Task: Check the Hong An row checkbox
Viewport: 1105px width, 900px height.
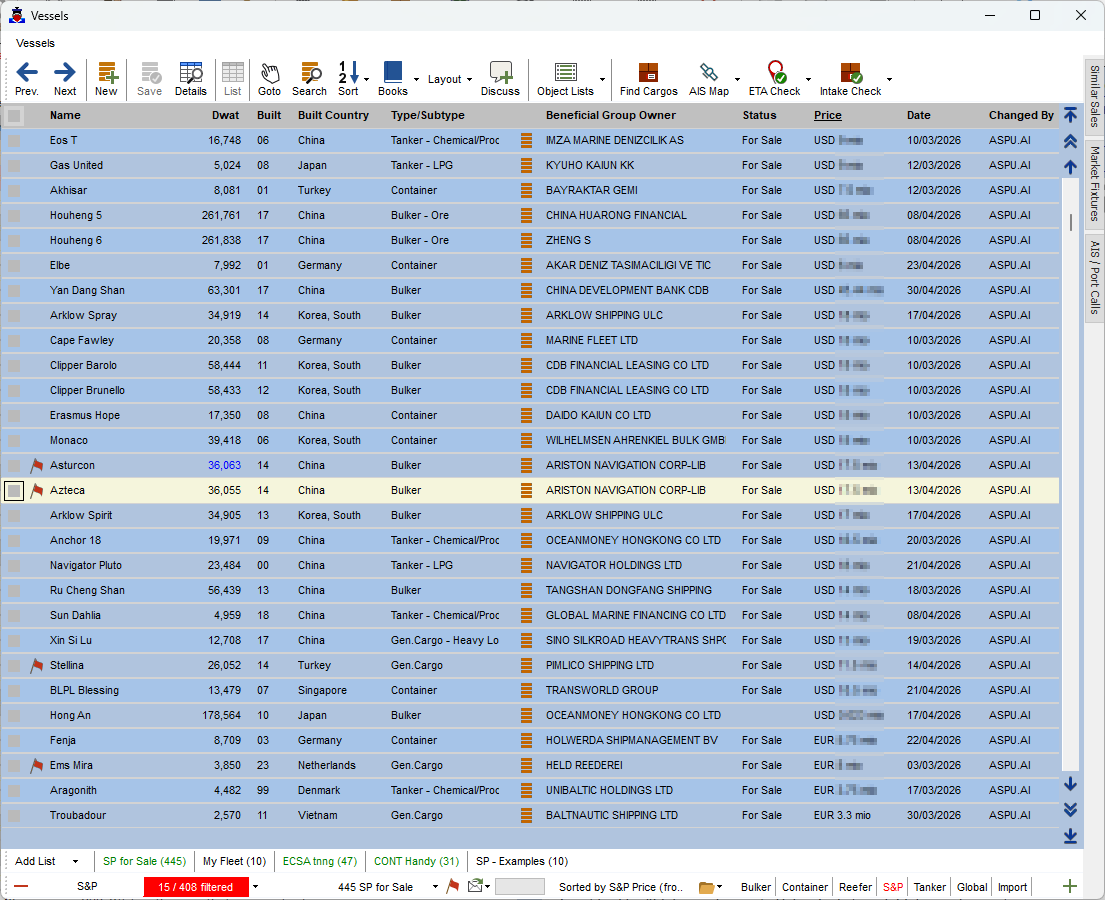Action: tap(14, 715)
